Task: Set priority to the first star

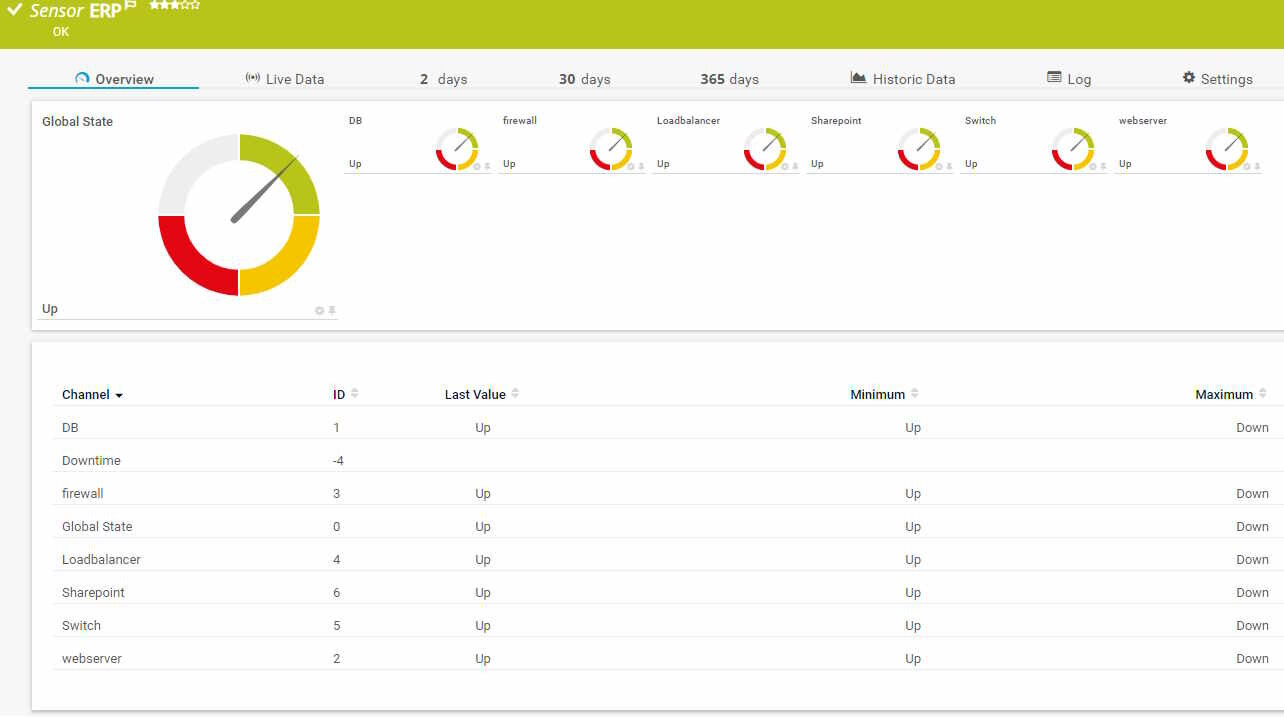Action: click(x=154, y=5)
